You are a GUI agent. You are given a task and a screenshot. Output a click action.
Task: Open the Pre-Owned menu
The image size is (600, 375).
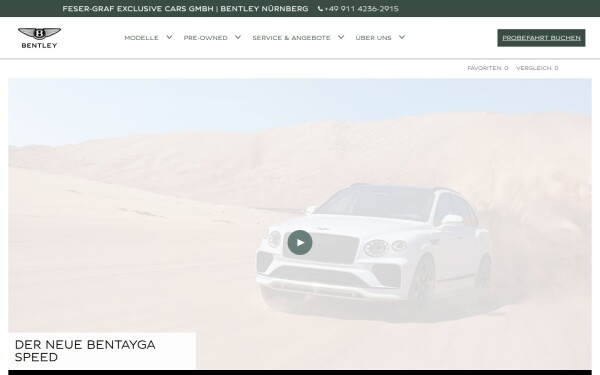[x=205, y=38]
